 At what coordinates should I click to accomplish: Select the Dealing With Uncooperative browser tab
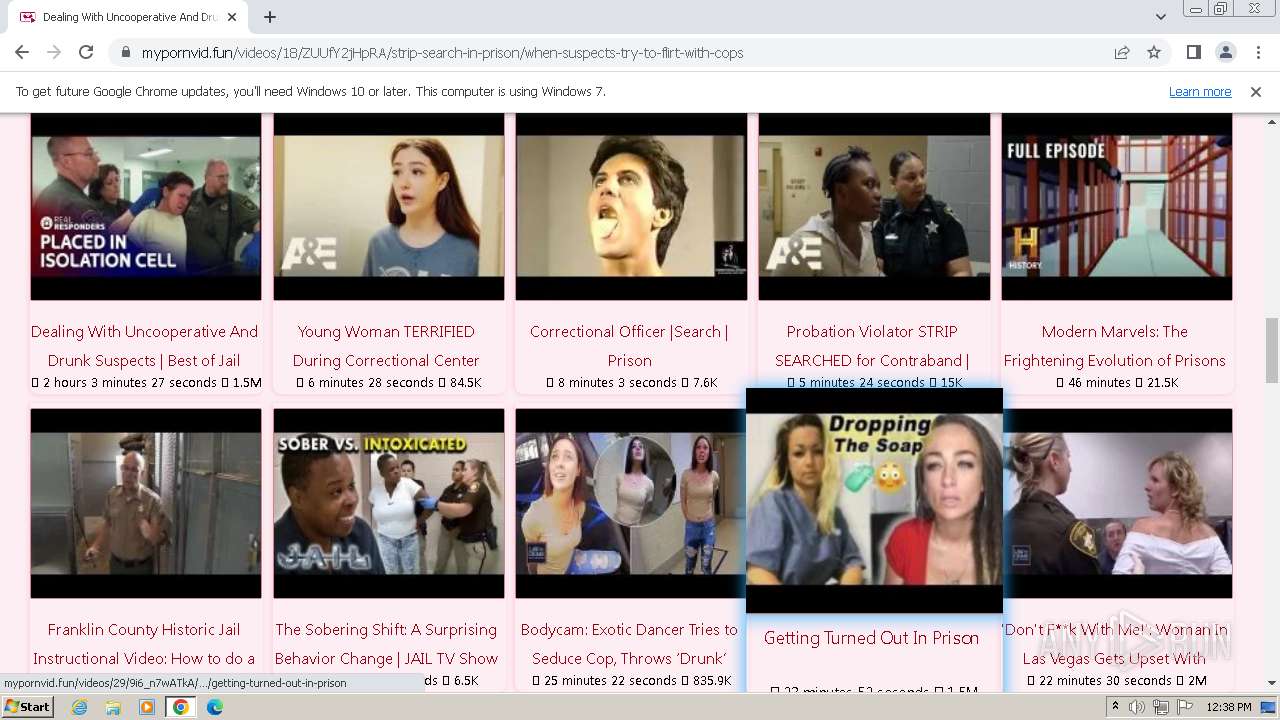[x=128, y=17]
